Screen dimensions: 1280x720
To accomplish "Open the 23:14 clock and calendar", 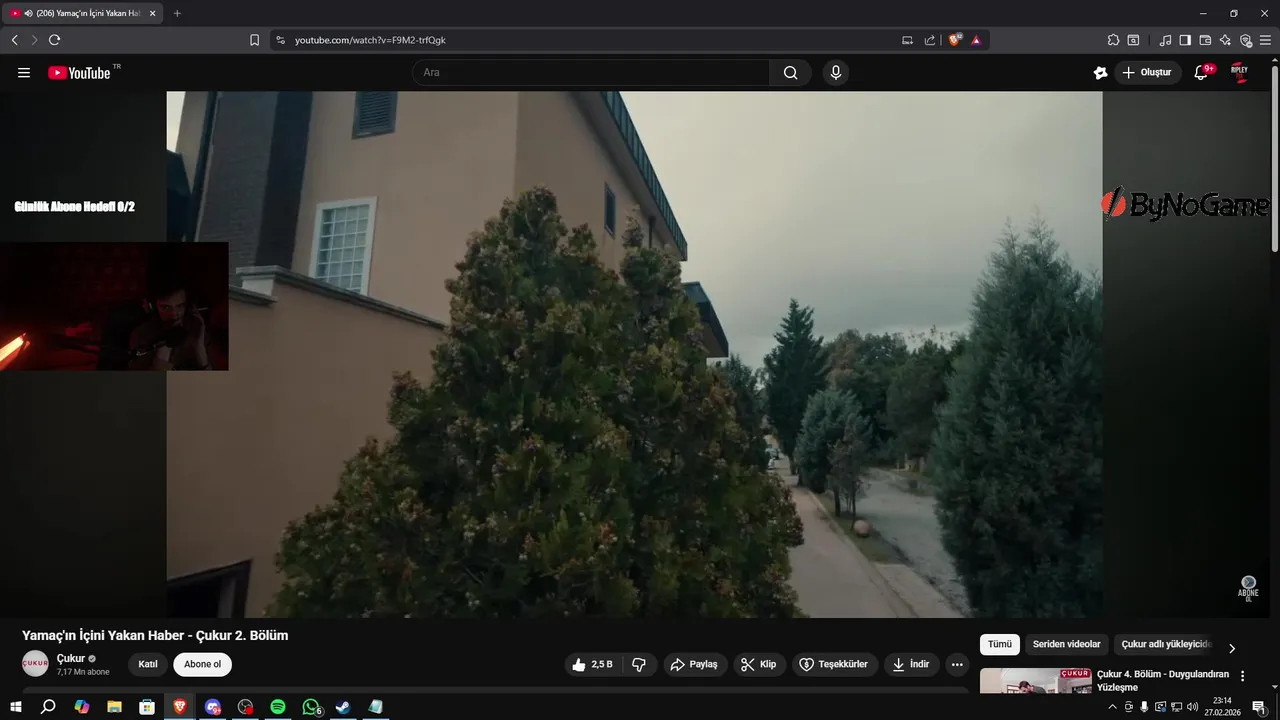I will click(1222, 707).
